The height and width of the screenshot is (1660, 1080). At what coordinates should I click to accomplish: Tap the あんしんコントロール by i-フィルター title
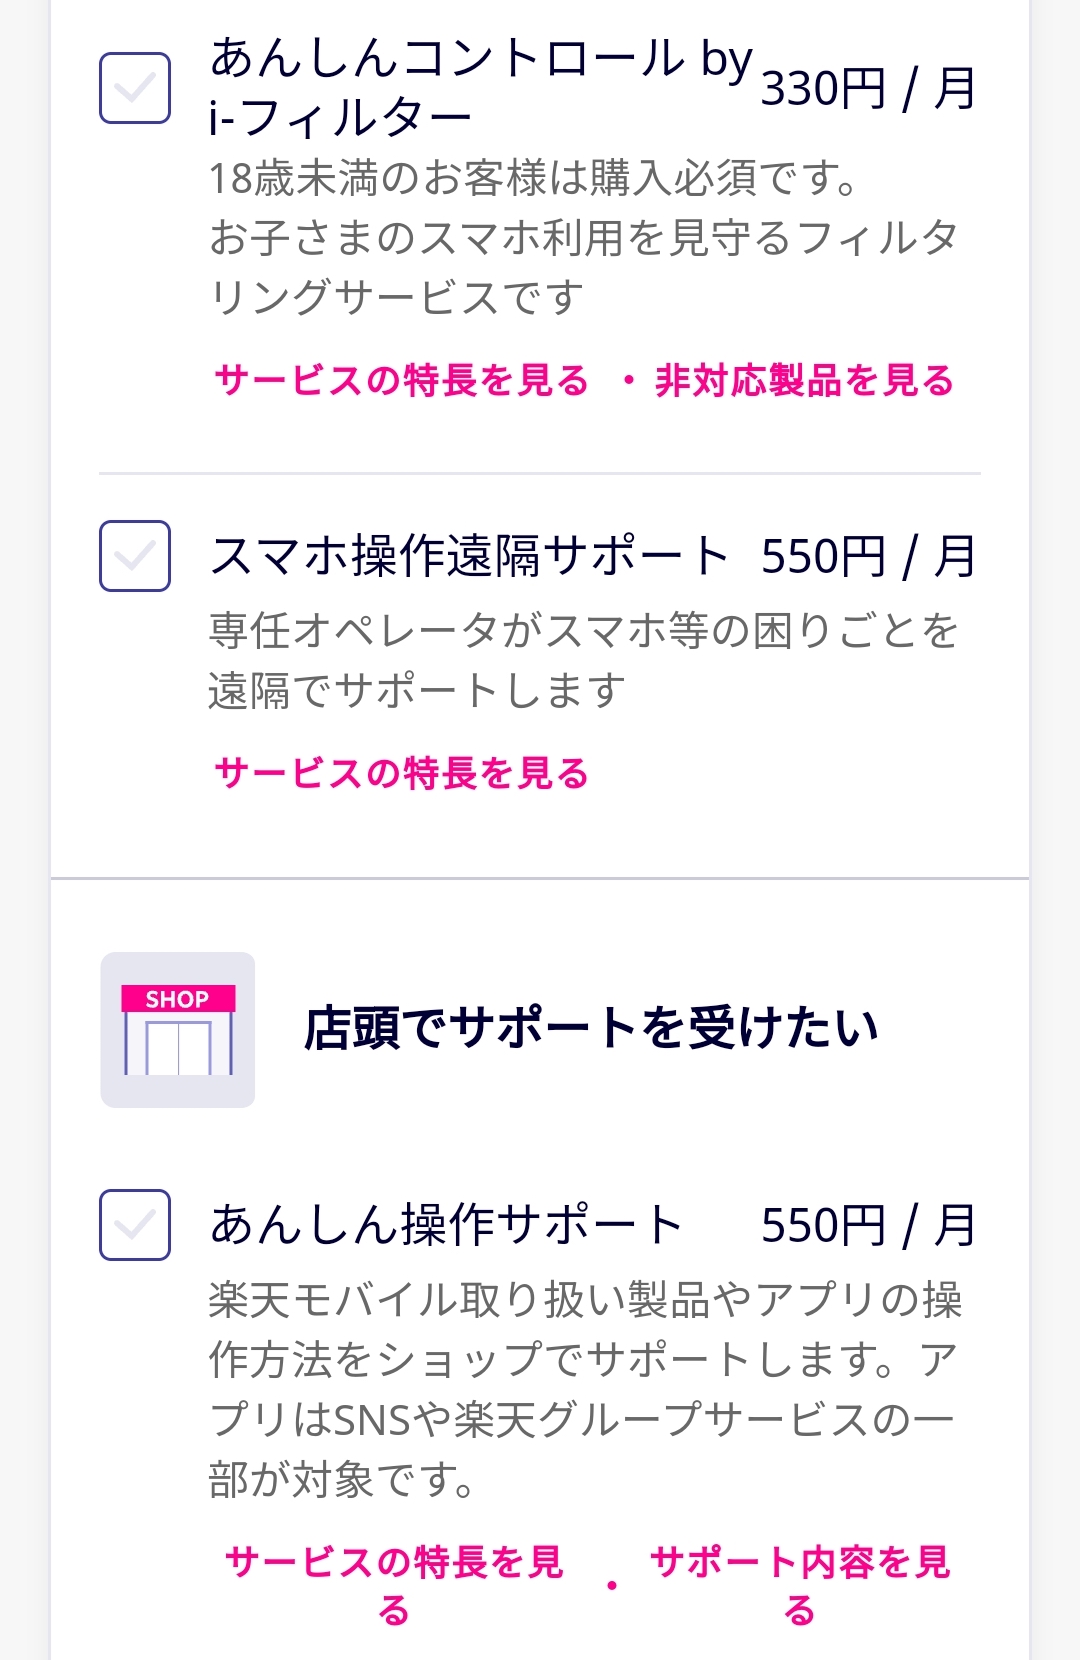tap(480, 88)
